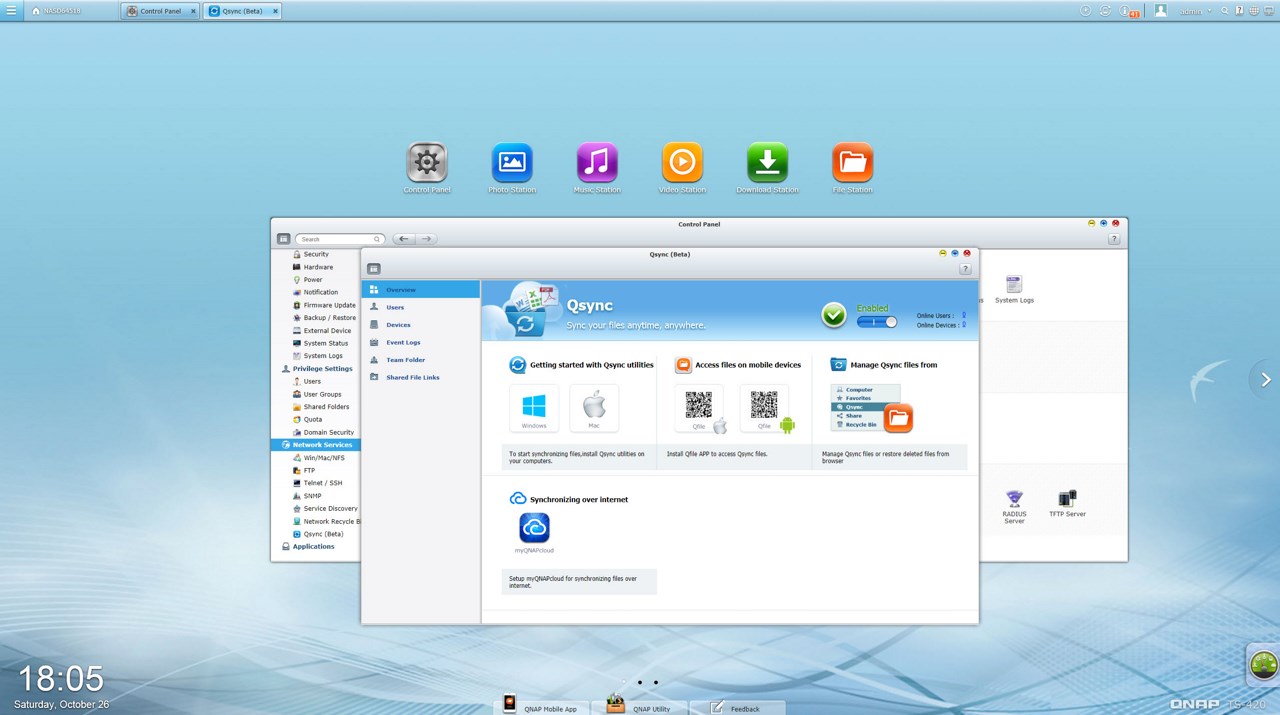This screenshot has height=715, width=1280.
Task: Select Hardware in Control Panel tree
Action: (318, 267)
